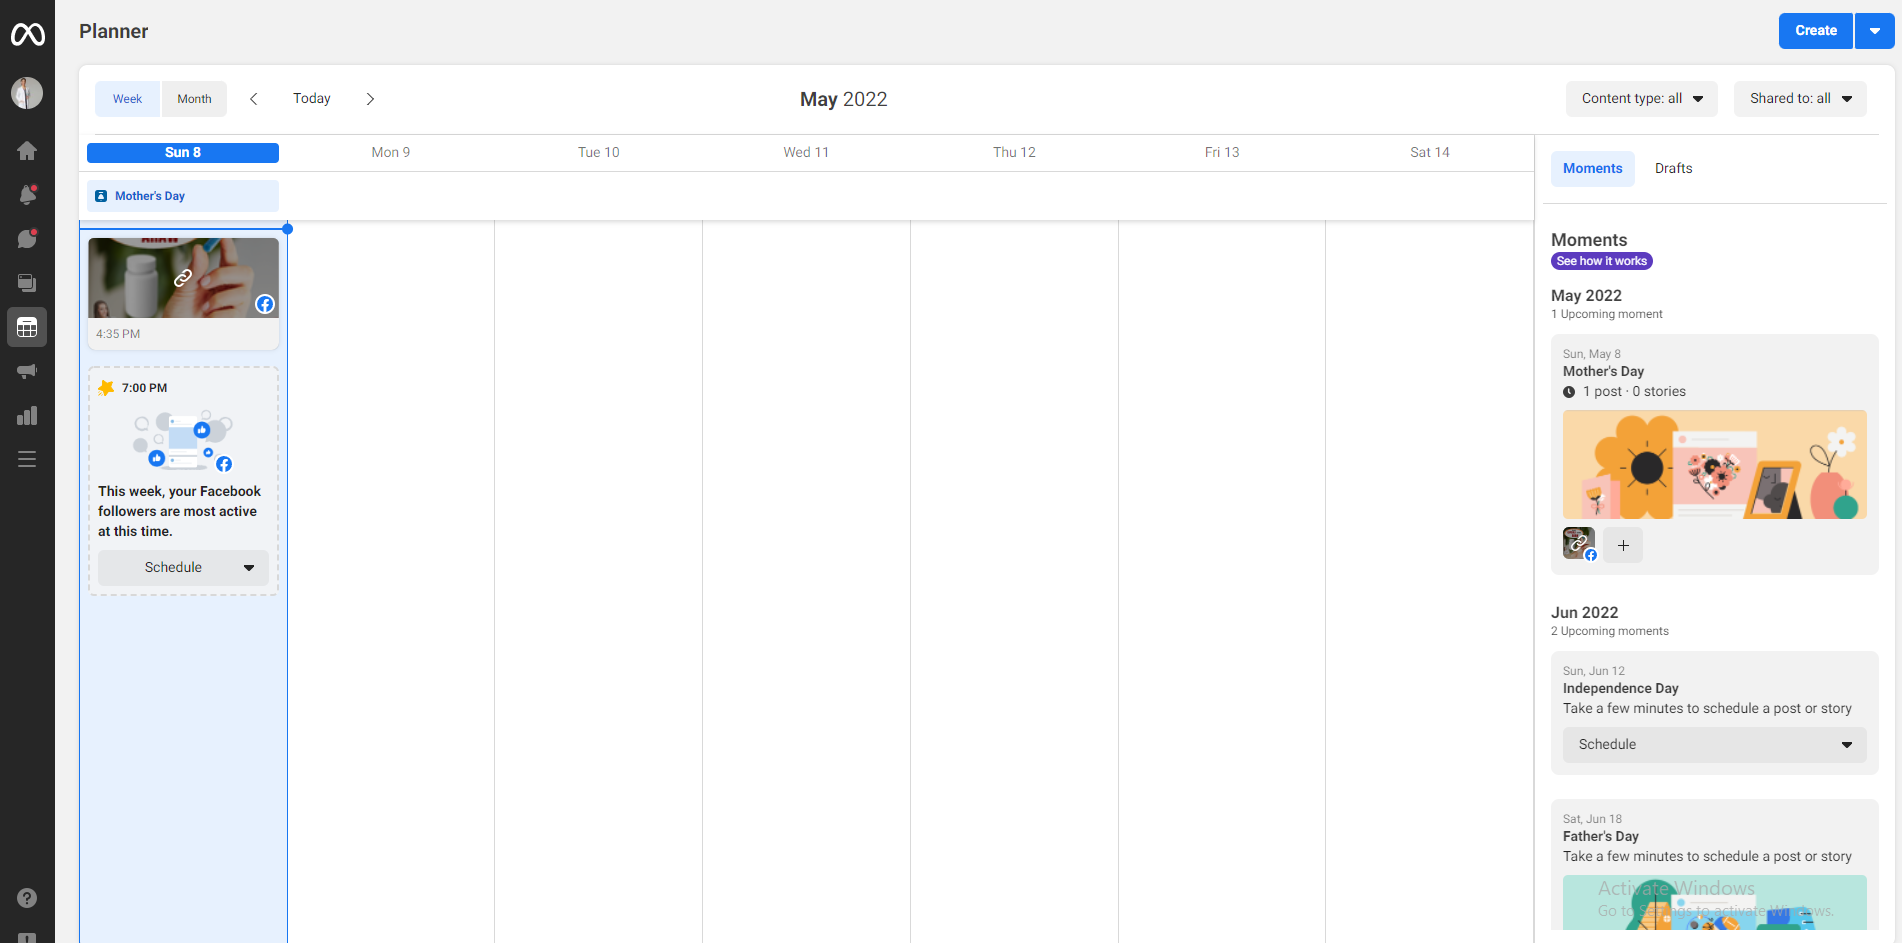Open Schedule dropdown for Independence Day
Screen dimensions: 1902x943
coord(1714,745)
